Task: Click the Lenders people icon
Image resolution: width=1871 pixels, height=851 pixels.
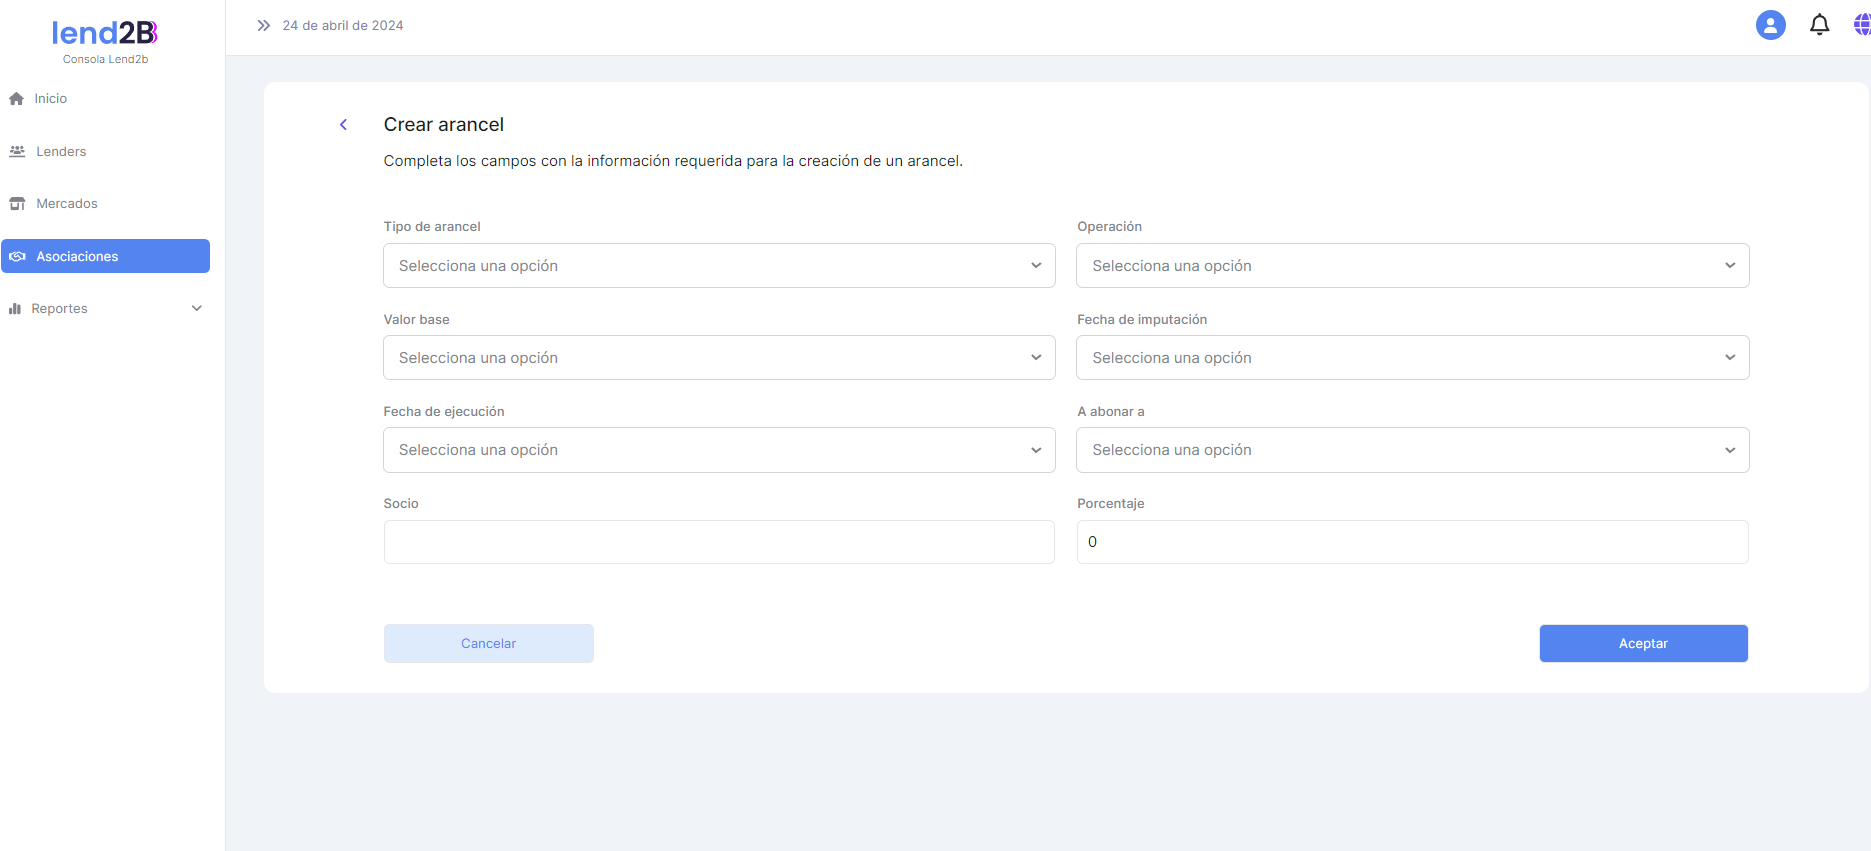Action: tap(17, 152)
